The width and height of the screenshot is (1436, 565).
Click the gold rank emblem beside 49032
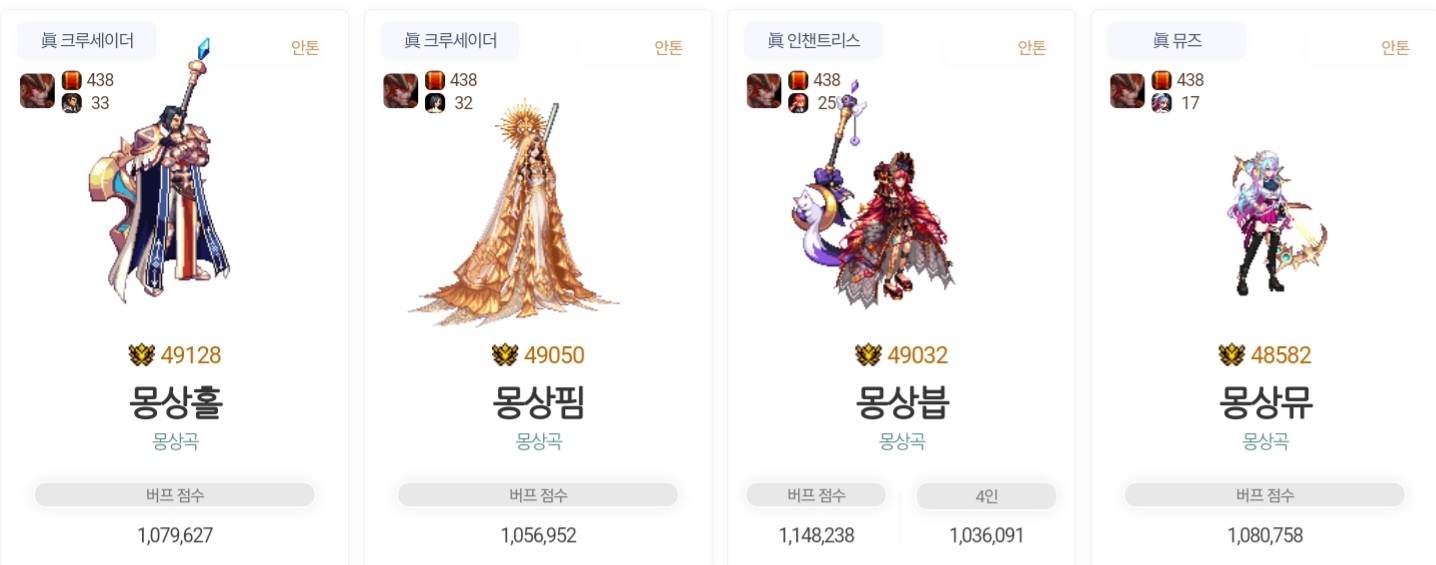point(868,355)
